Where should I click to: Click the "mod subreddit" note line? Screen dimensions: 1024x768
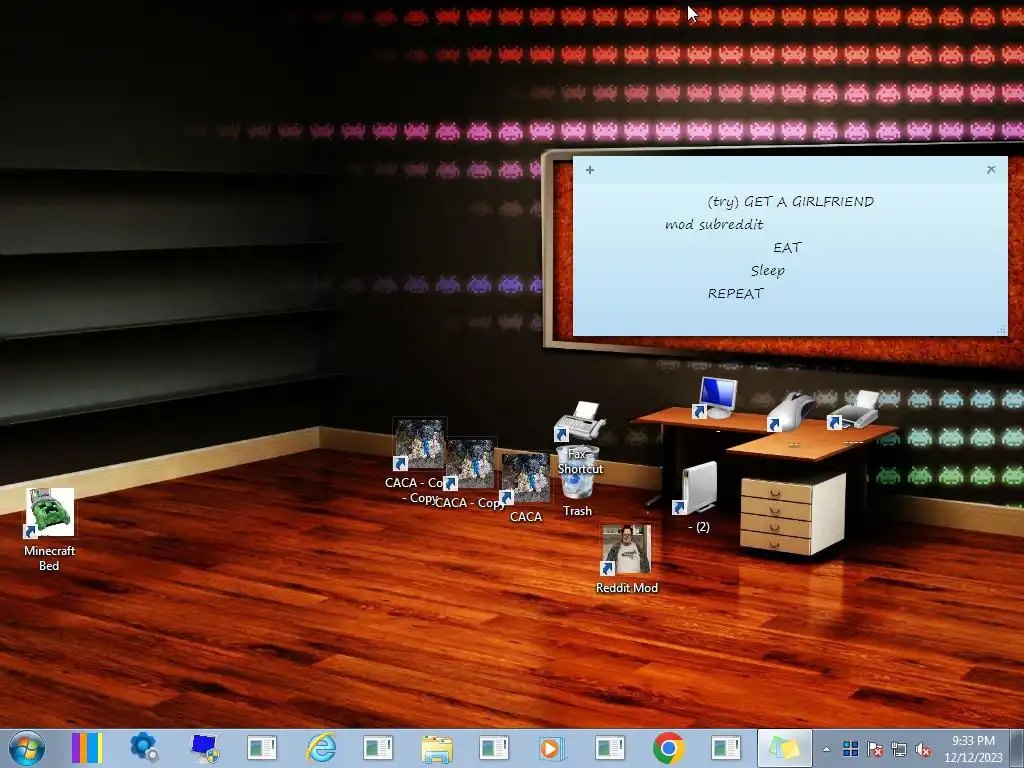pos(714,225)
